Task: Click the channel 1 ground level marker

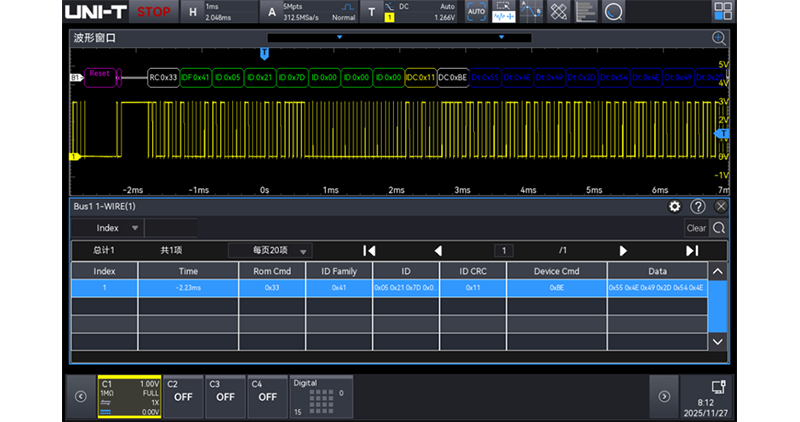Action: tap(75, 157)
